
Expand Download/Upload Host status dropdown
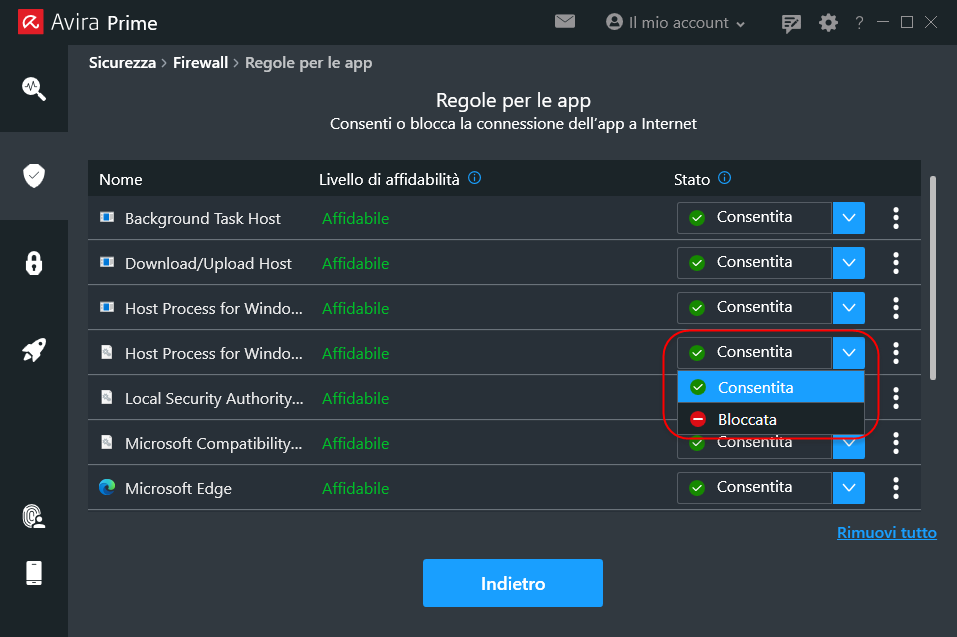[848, 263]
